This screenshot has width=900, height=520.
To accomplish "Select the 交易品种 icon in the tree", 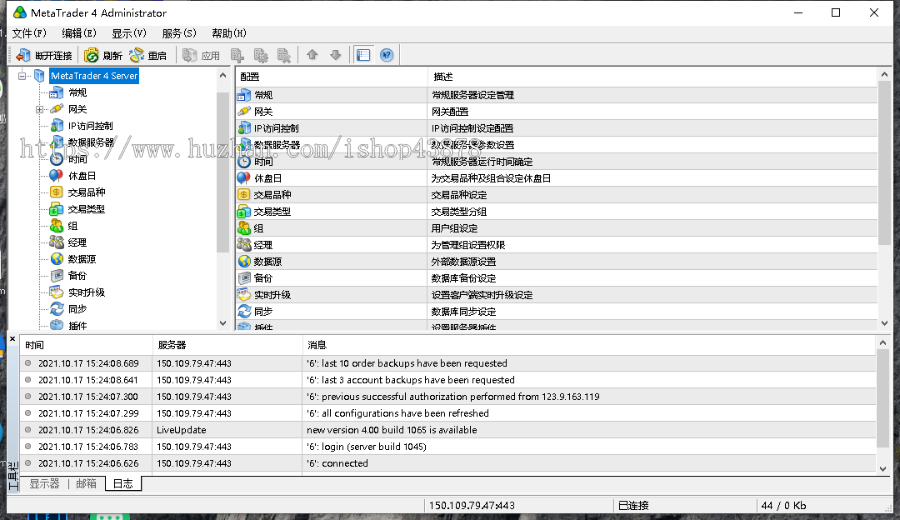I will point(56,192).
